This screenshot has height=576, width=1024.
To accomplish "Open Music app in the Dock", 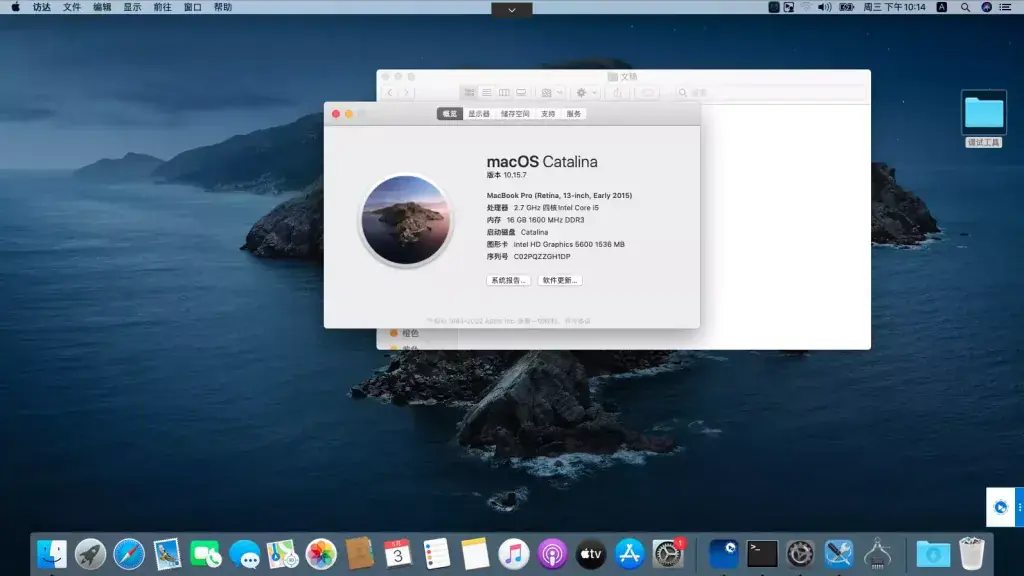I will tap(513, 554).
